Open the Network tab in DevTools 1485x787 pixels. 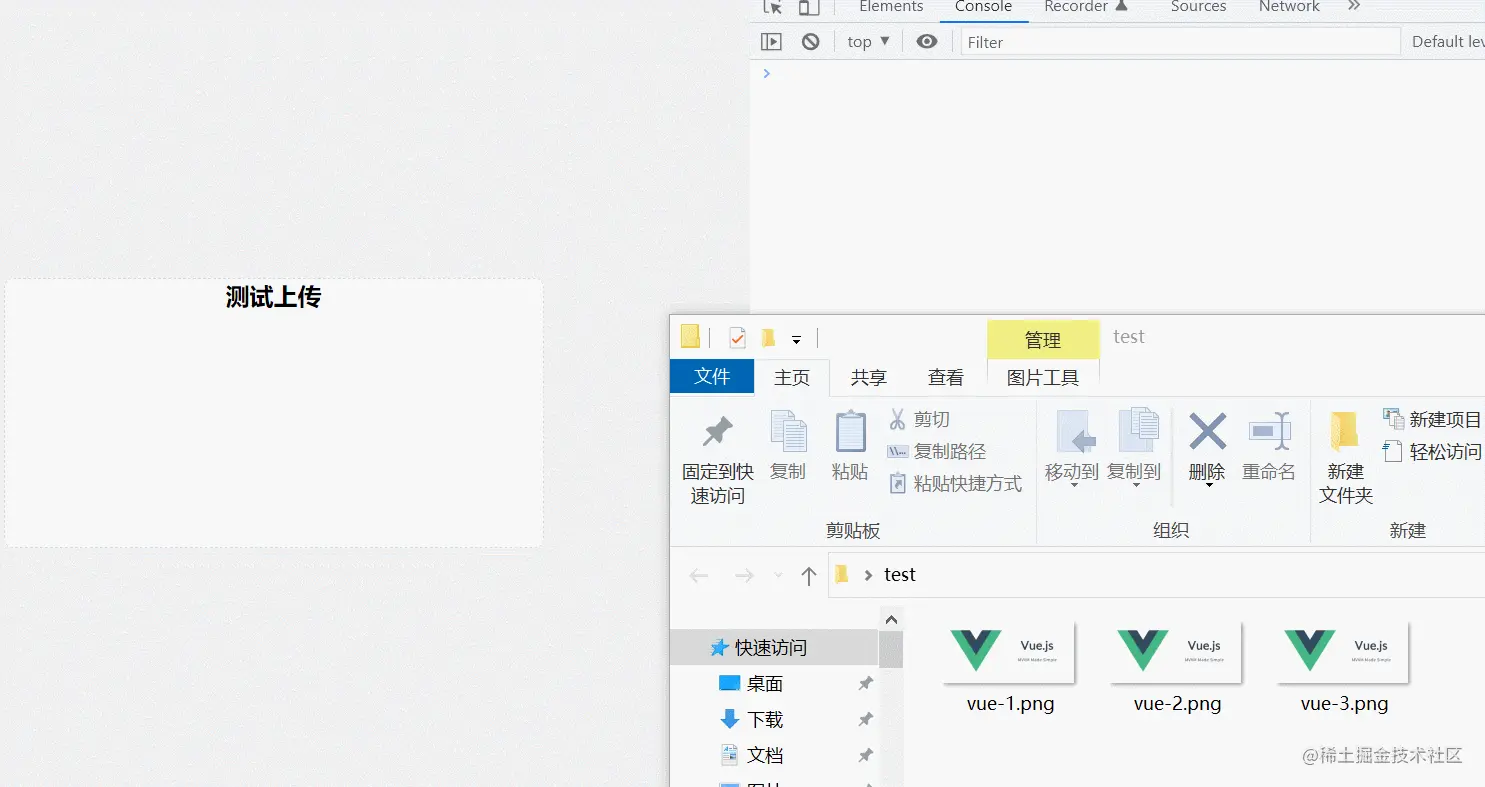[1289, 7]
